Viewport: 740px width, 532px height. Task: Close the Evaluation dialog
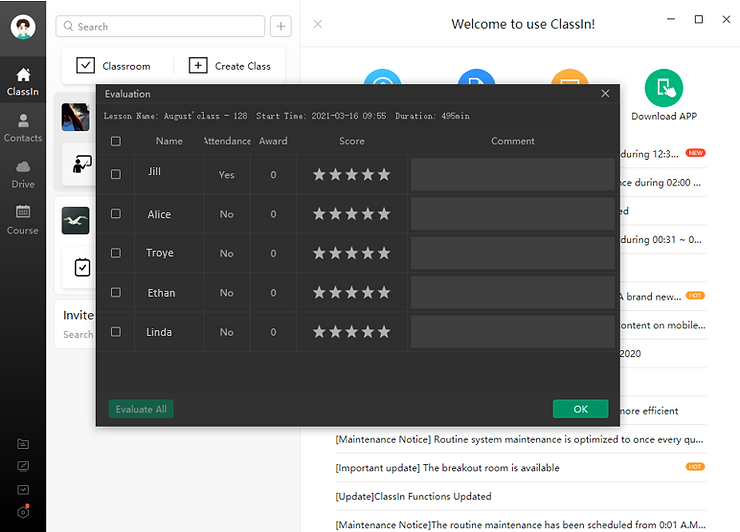(605, 93)
